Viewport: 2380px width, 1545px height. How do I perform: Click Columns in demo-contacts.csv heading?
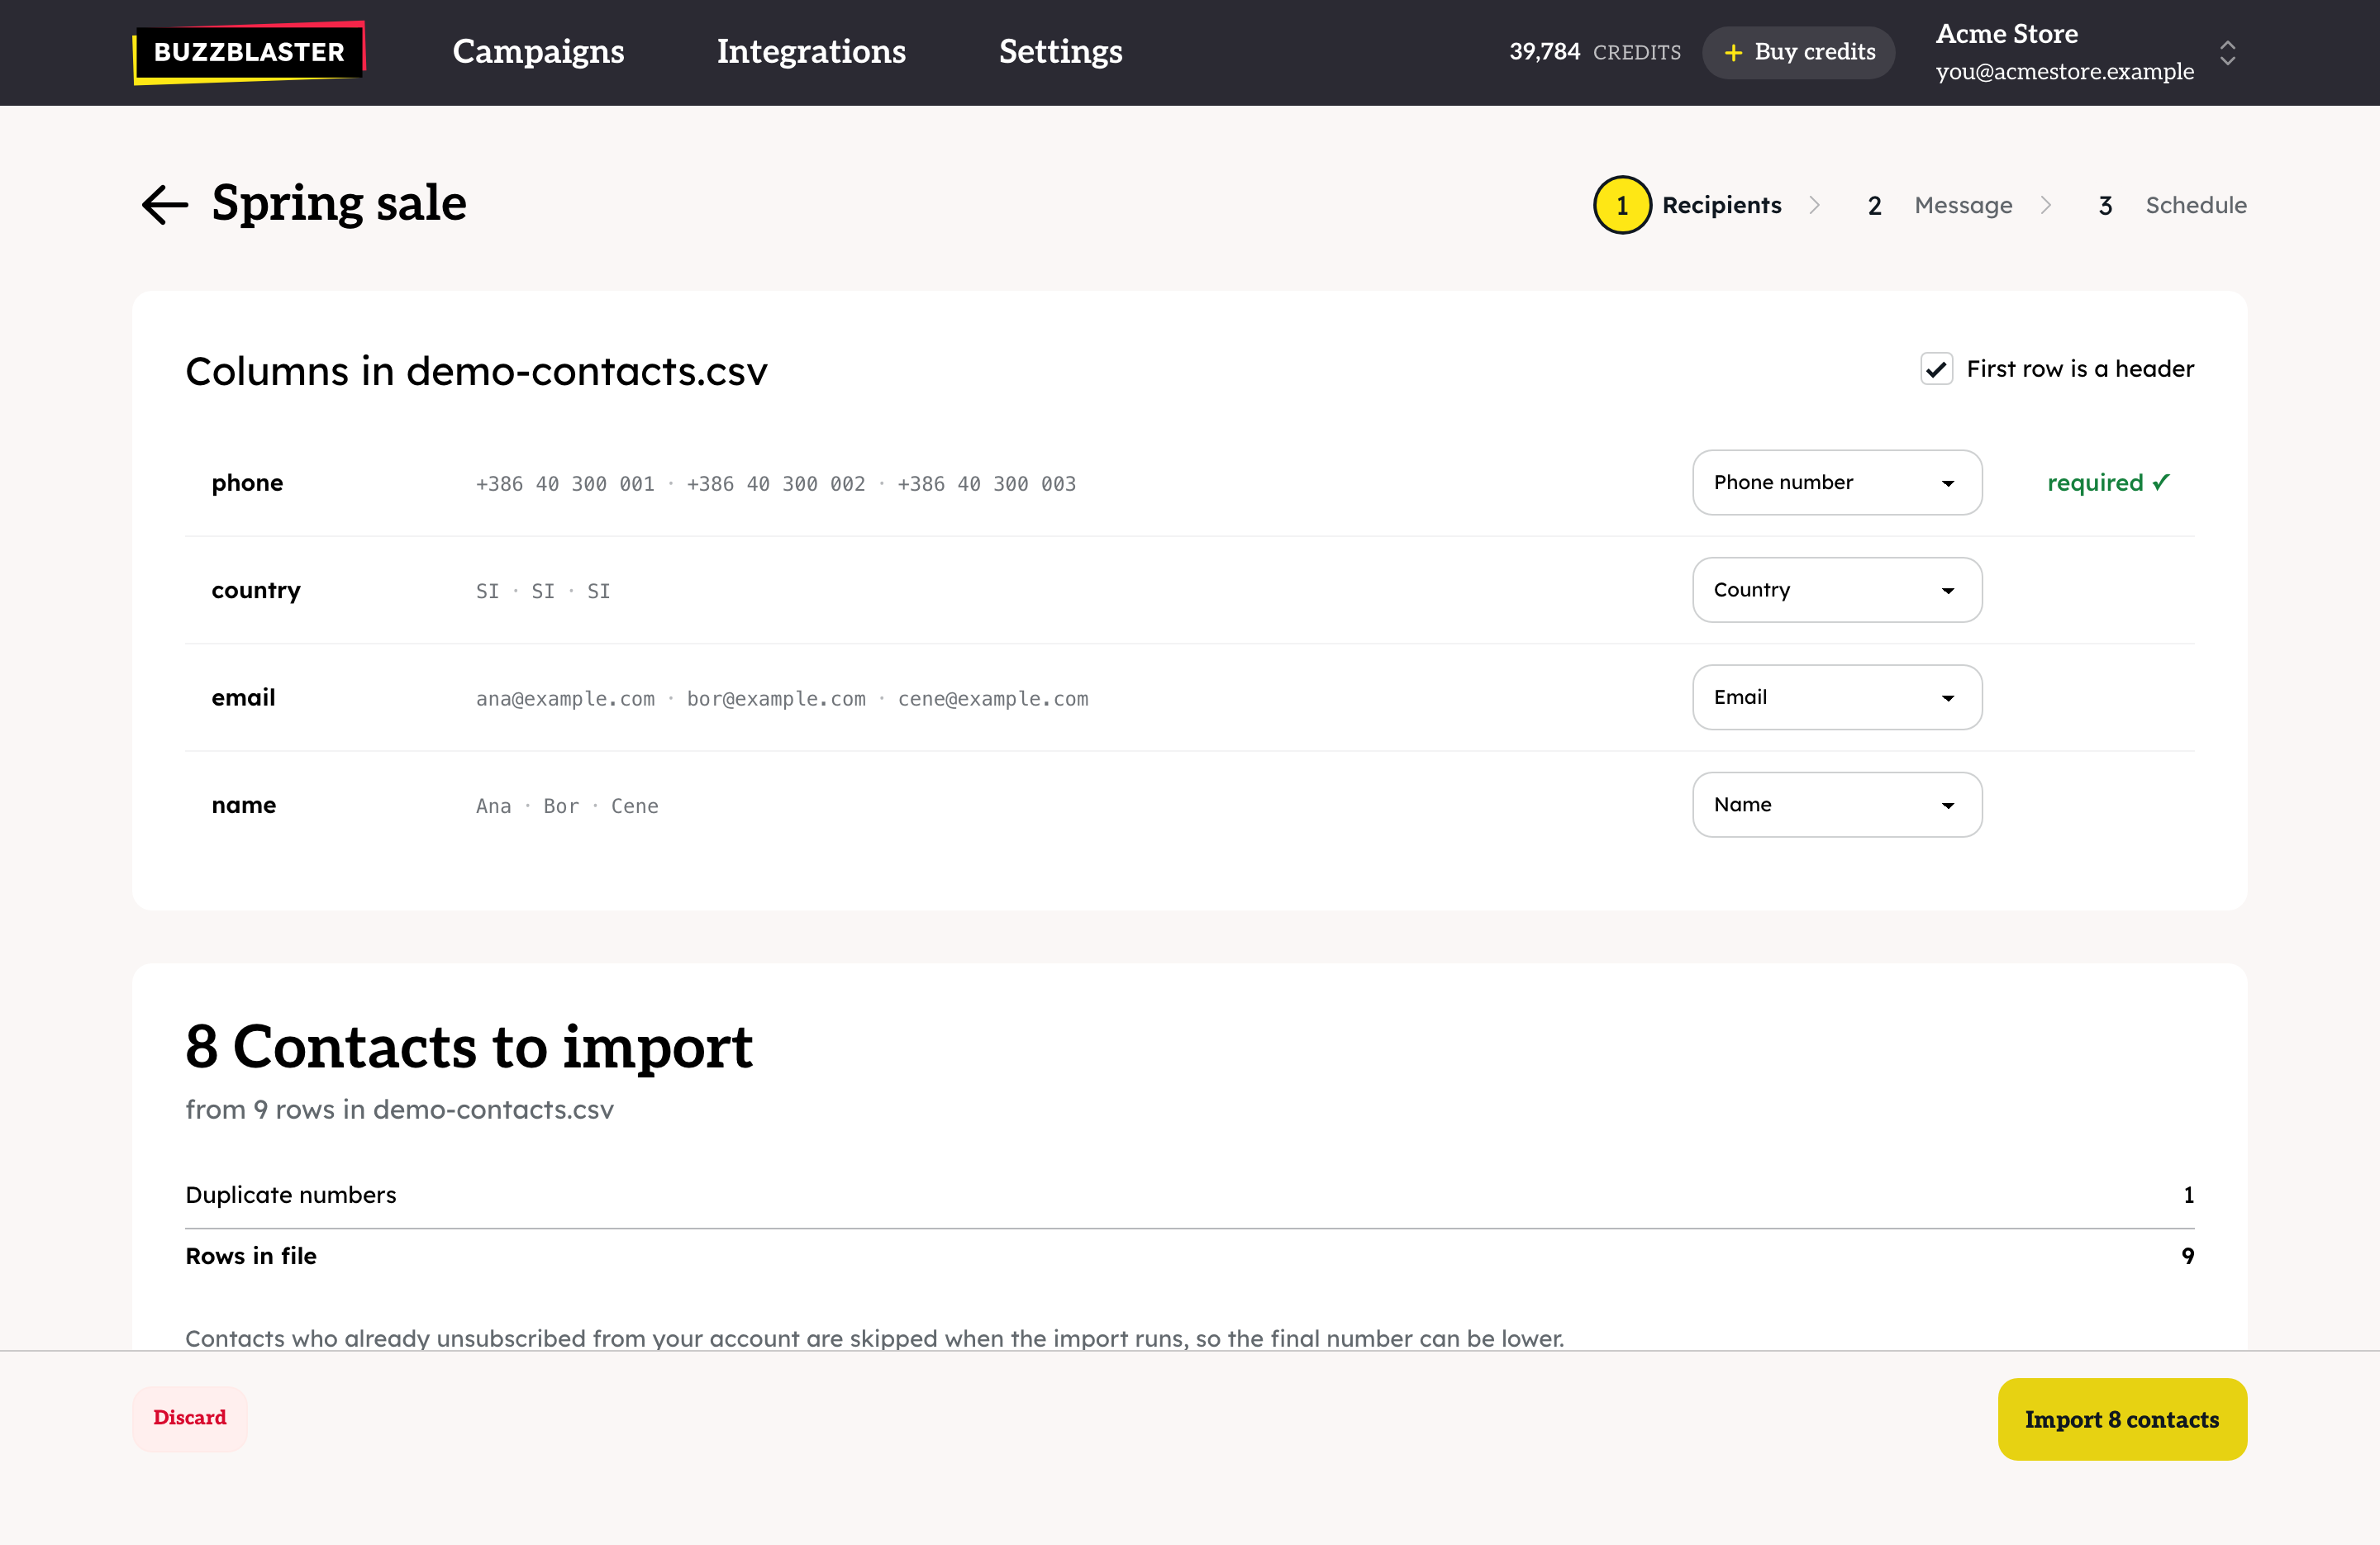point(476,371)
